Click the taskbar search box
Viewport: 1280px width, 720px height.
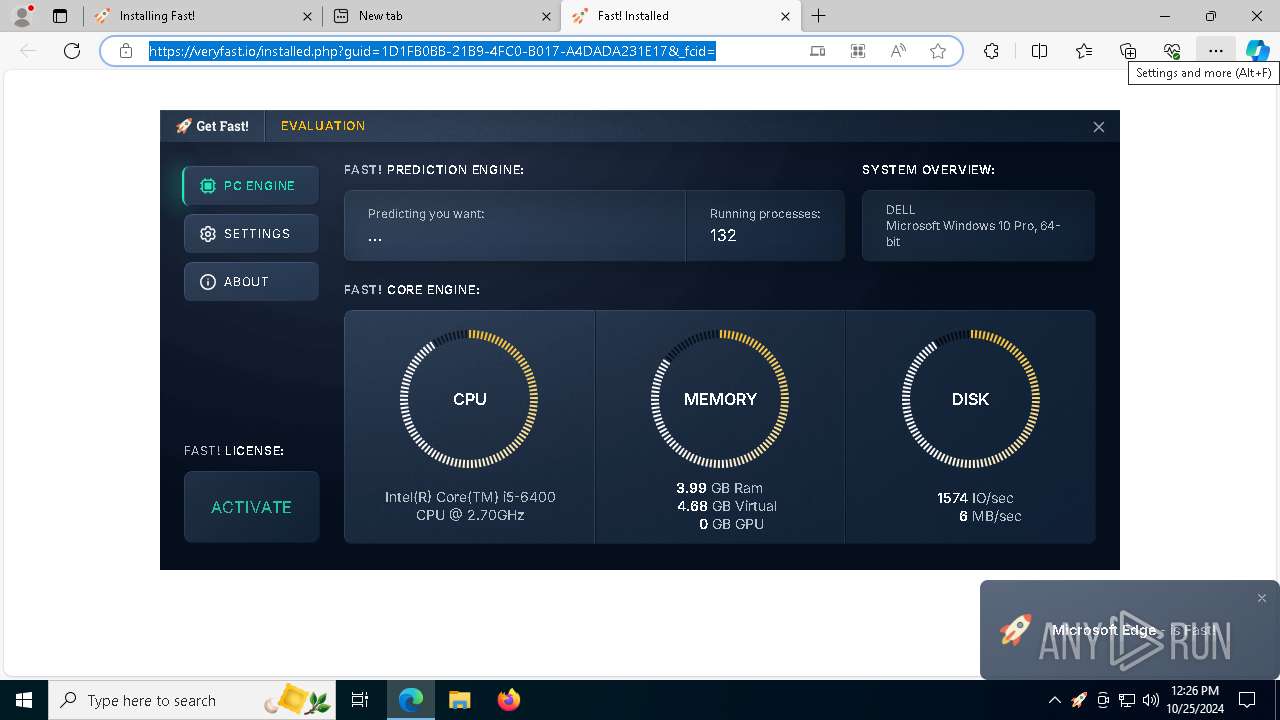[192, 700]
